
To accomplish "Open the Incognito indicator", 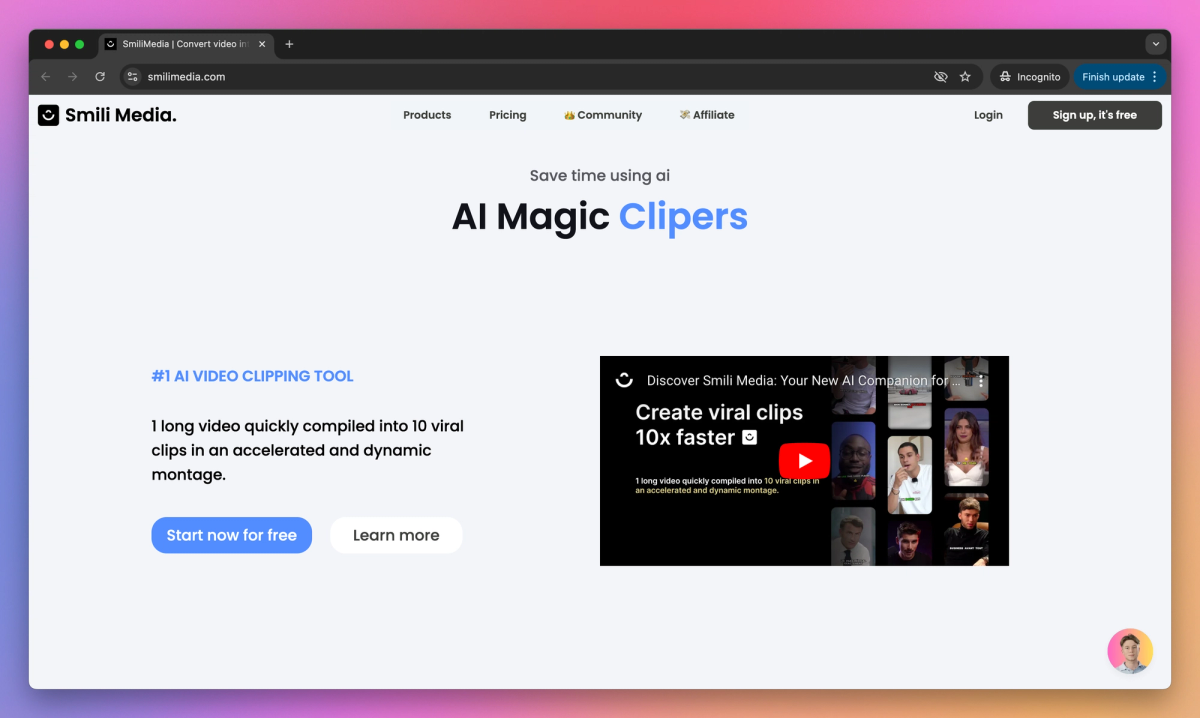I will [1029, 77].
